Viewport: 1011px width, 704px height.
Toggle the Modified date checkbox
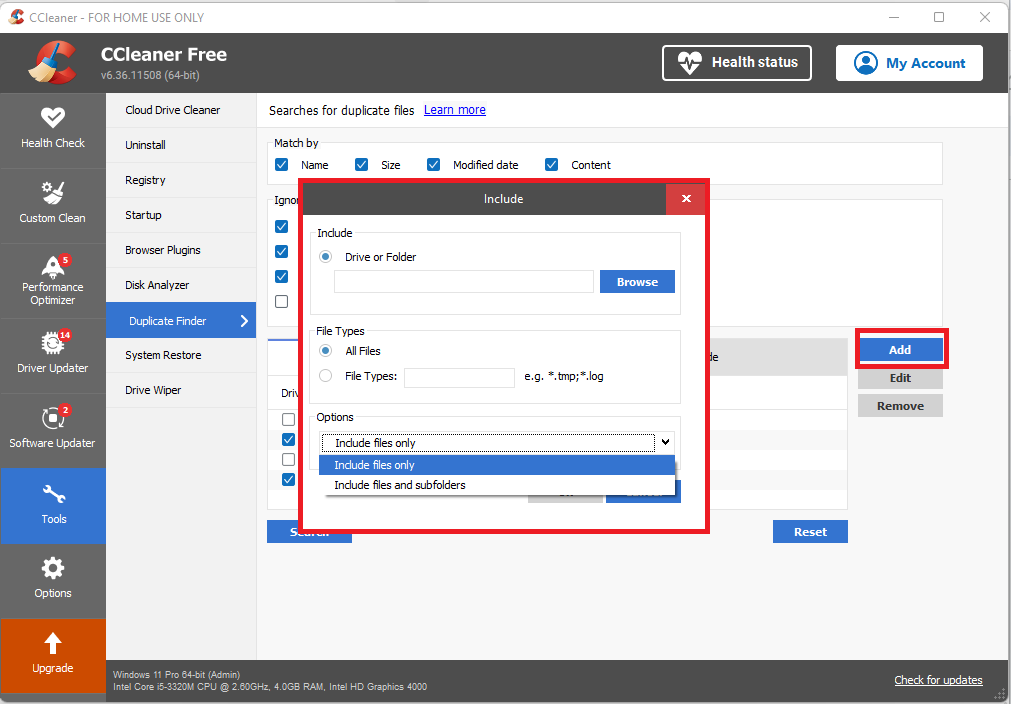[x=434, y=165]
